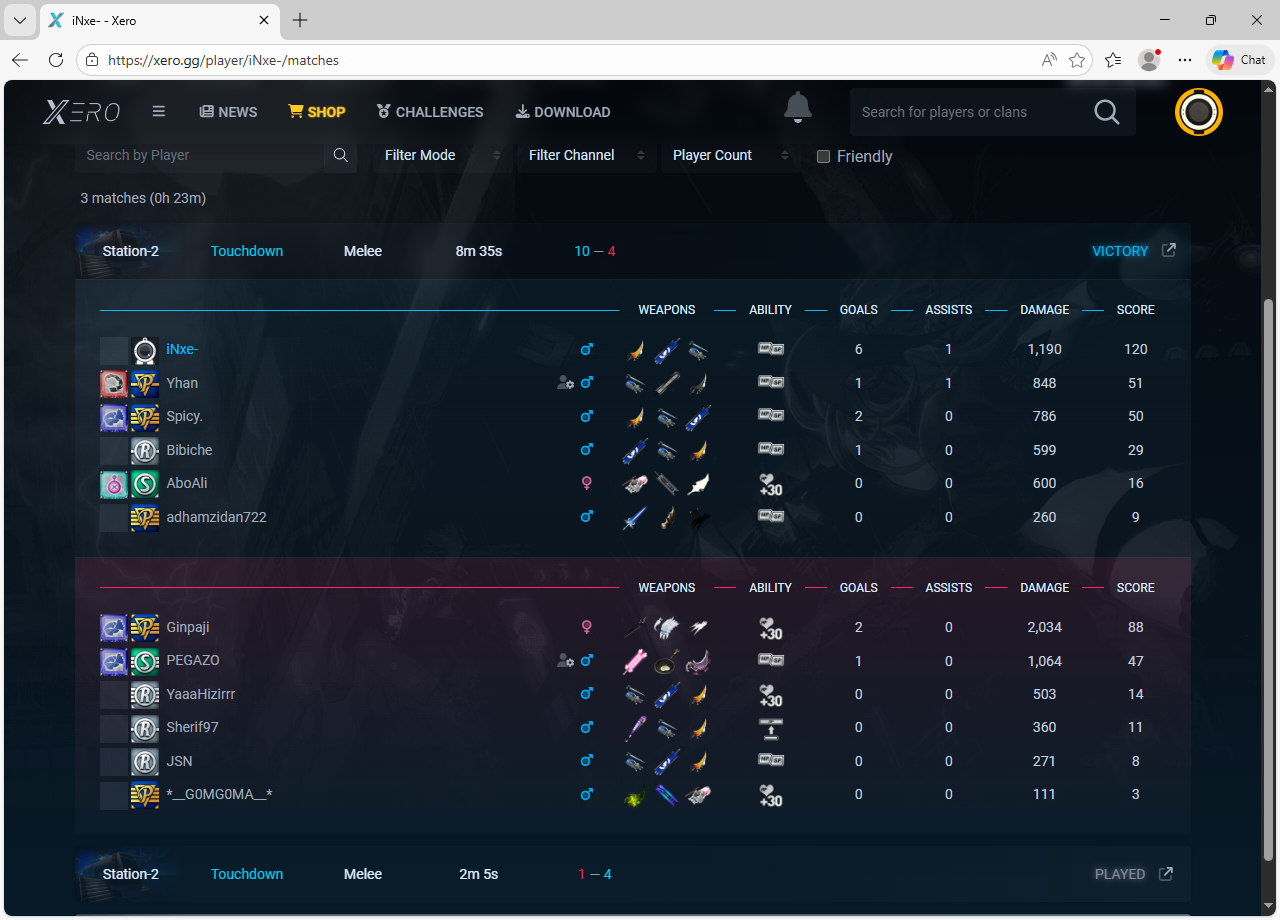Open the Player Count dropdown

point(730,155)
